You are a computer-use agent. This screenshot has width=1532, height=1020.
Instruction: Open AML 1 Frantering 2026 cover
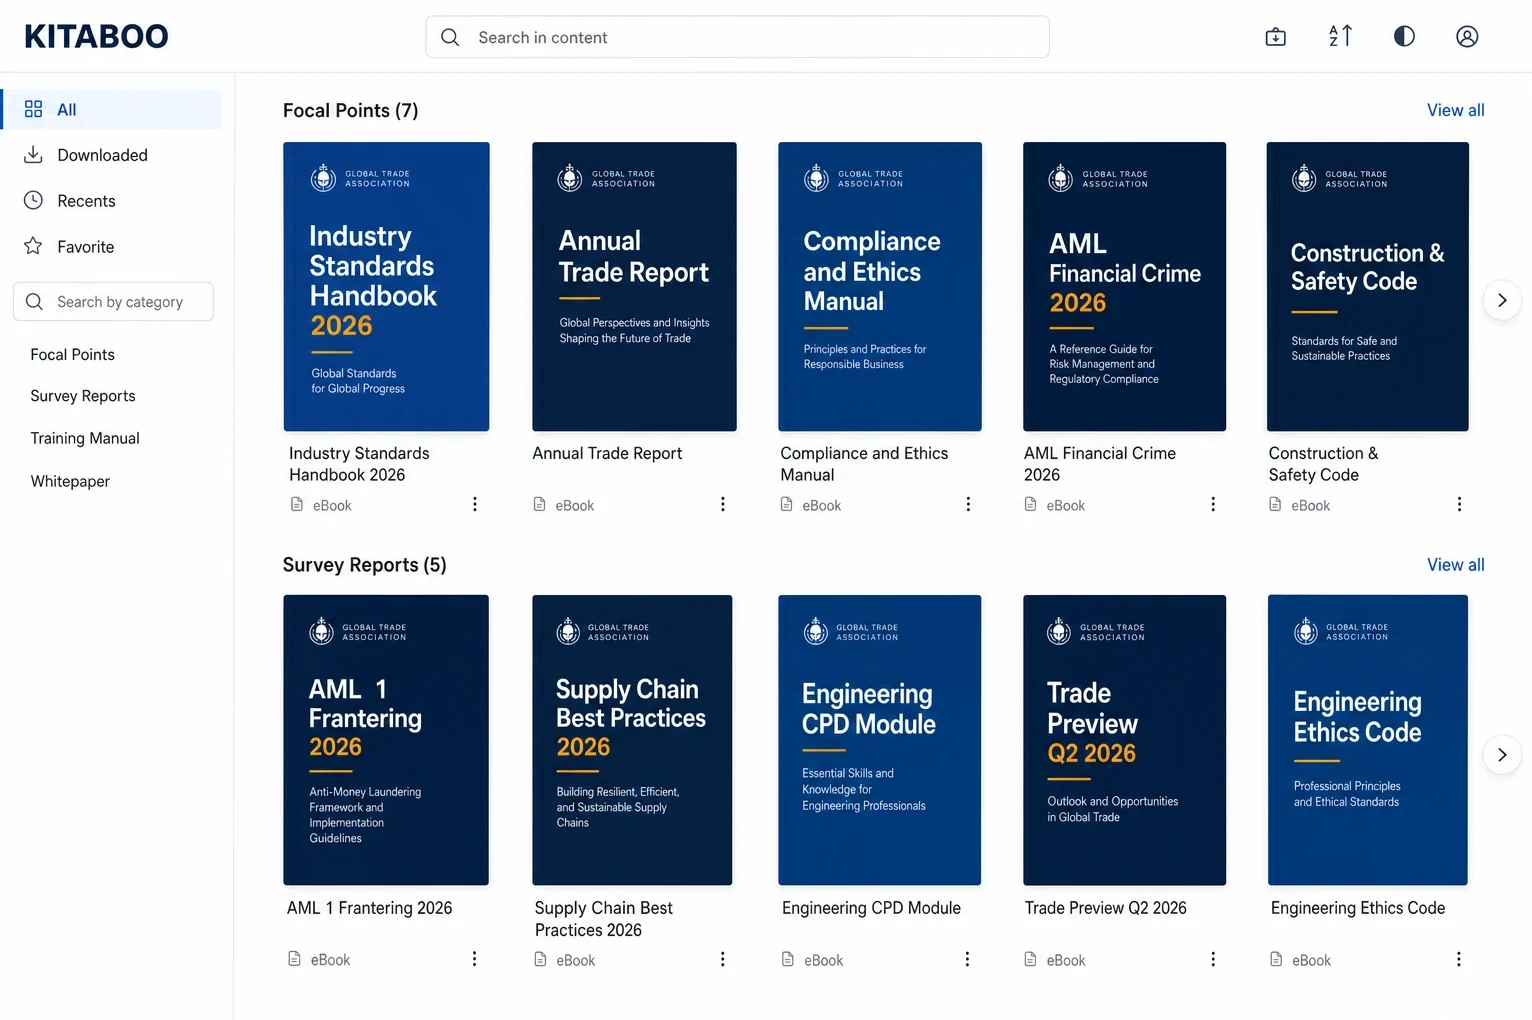coord(386,740)
